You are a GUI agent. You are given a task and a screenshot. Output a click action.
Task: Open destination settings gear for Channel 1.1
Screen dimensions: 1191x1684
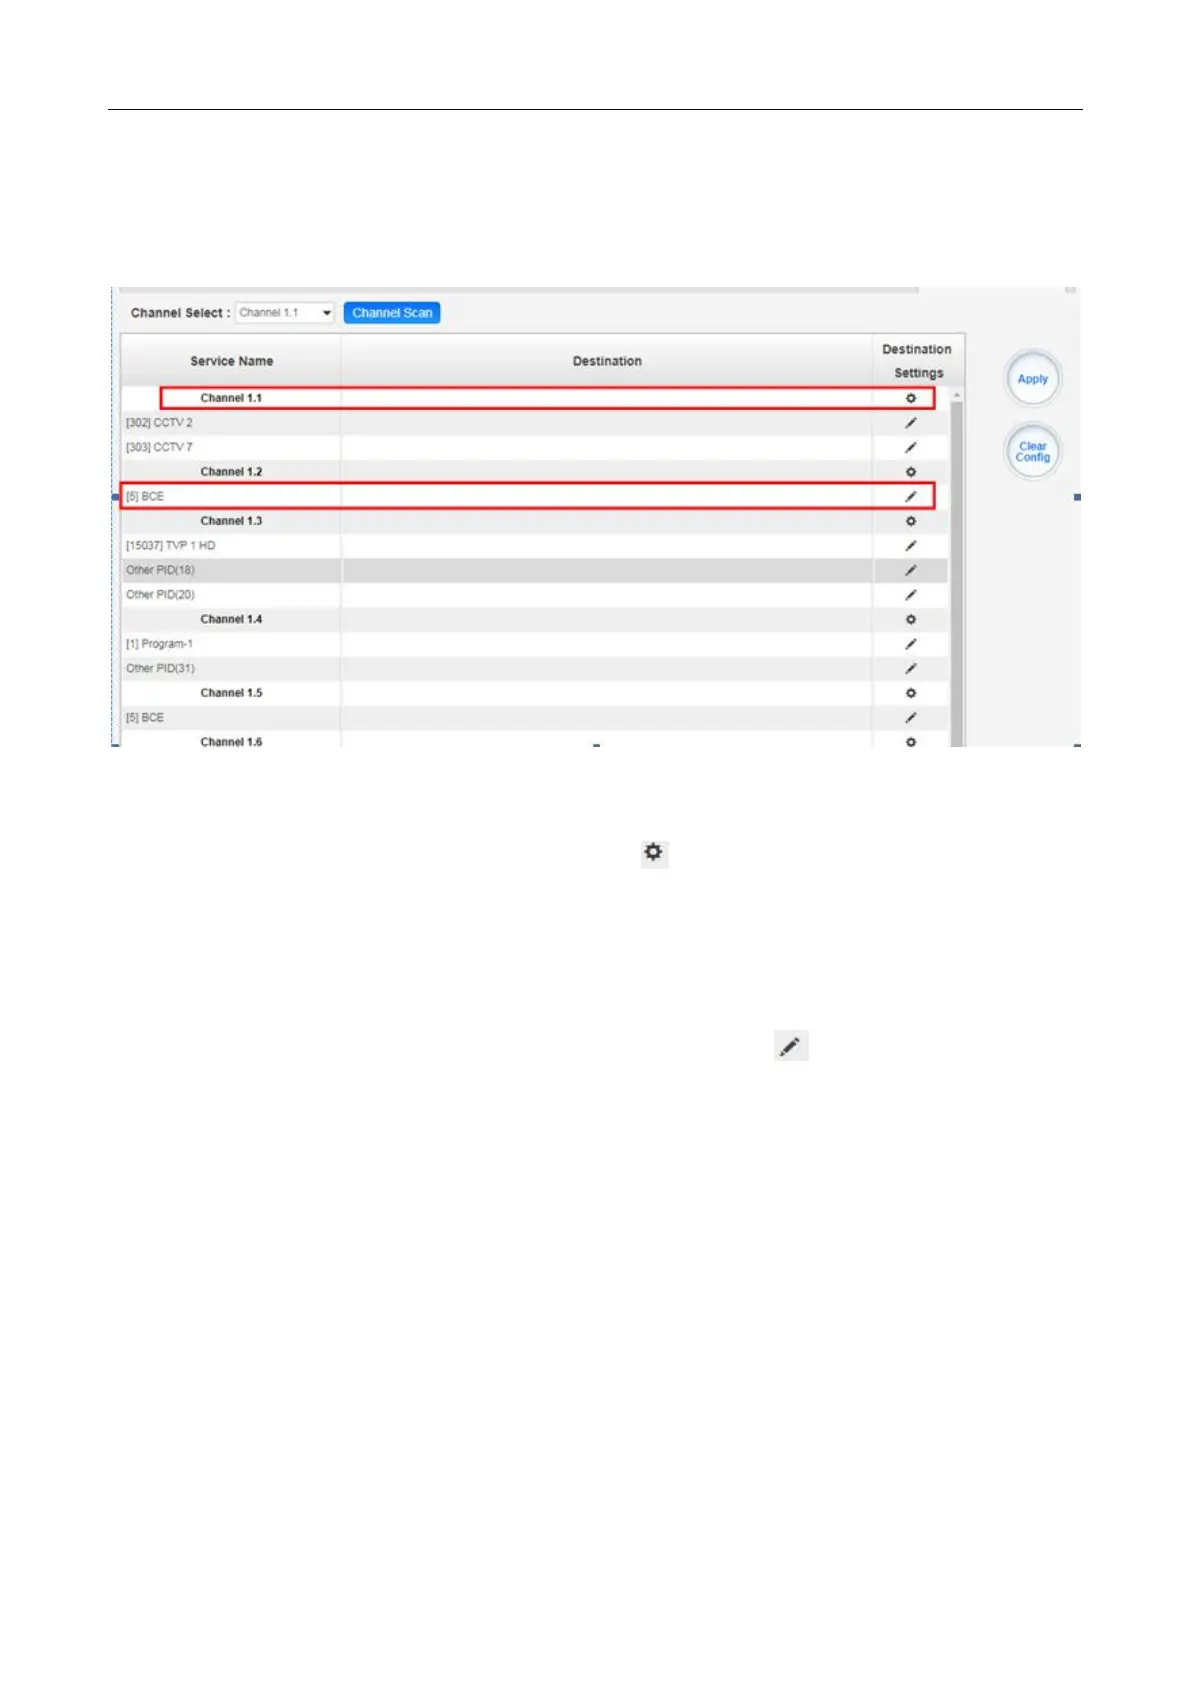click(910, 398)
